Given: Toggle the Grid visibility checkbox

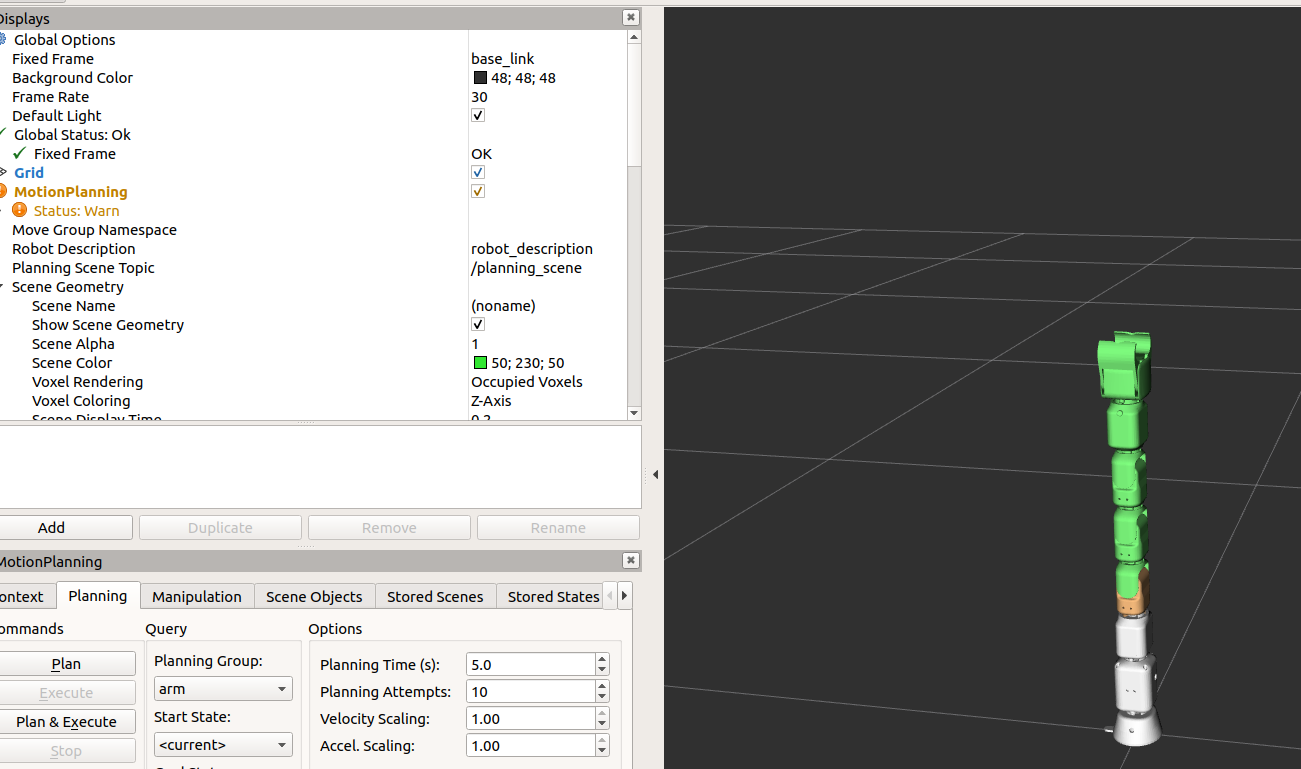Looking at the screenshot, I should (x=478, y=172).
